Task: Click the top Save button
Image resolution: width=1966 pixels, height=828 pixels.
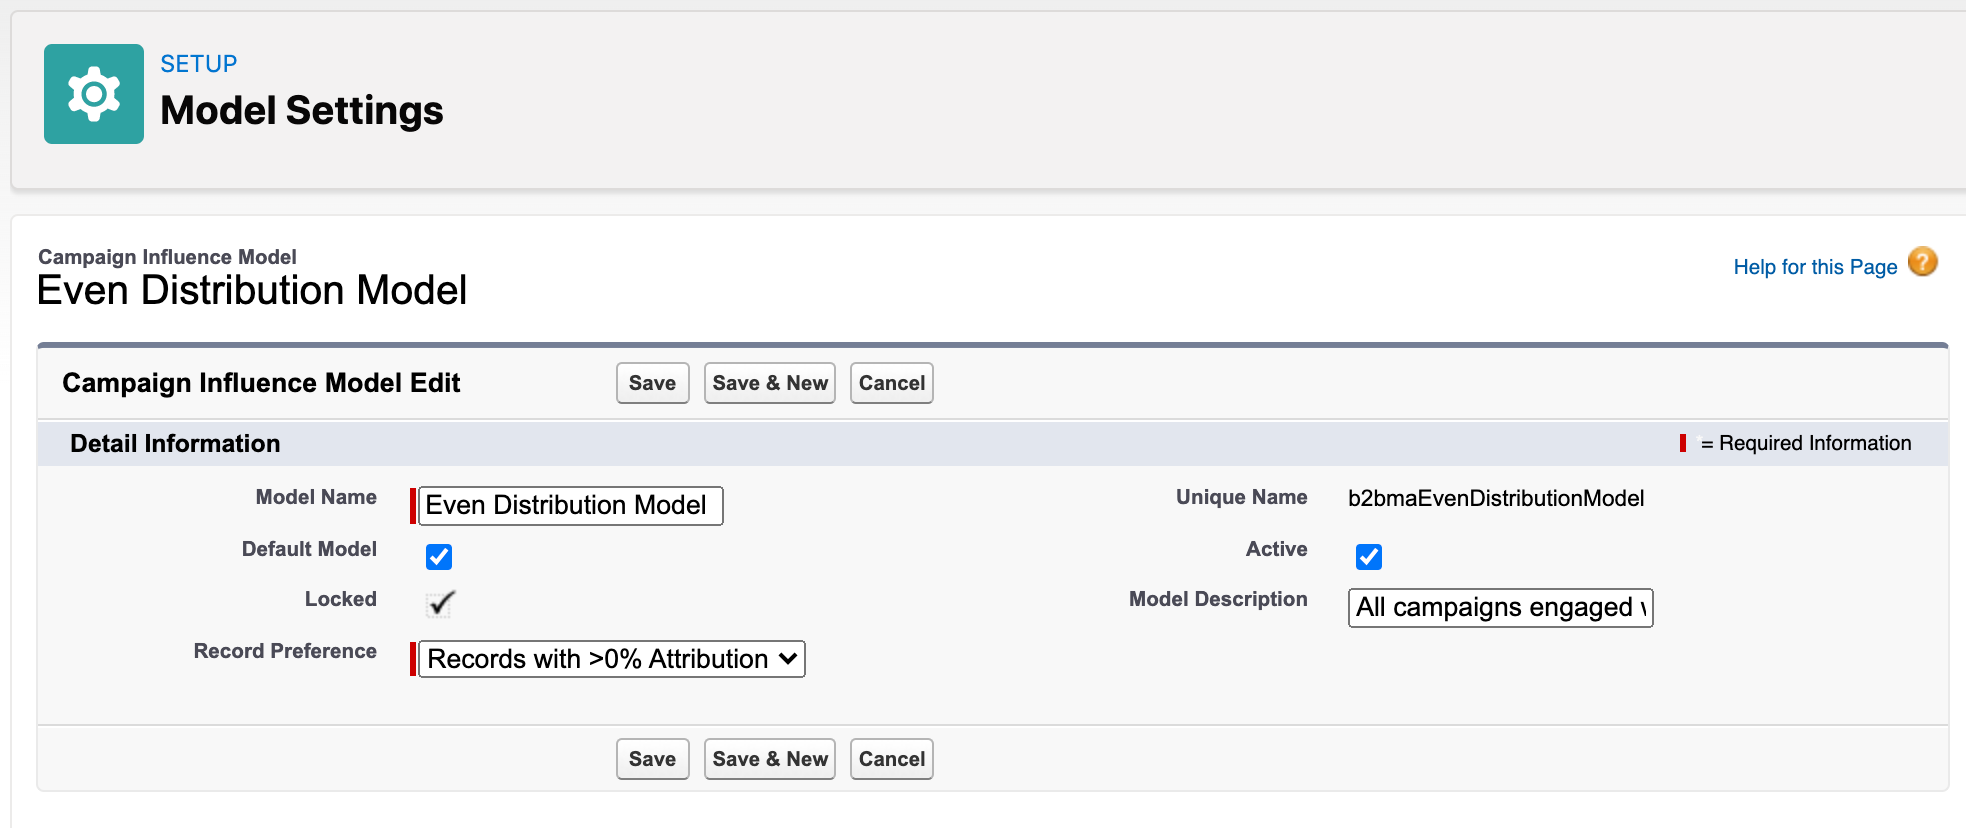Action: tap(653, 383)
